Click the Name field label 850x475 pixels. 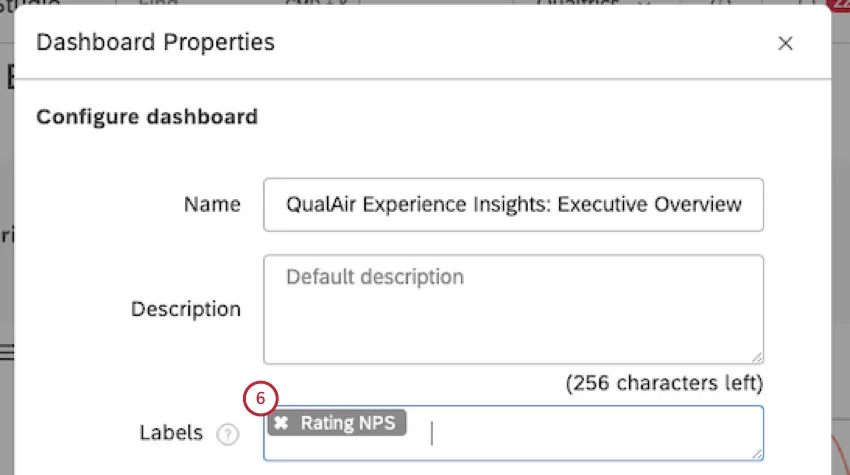tap(212, 205)
